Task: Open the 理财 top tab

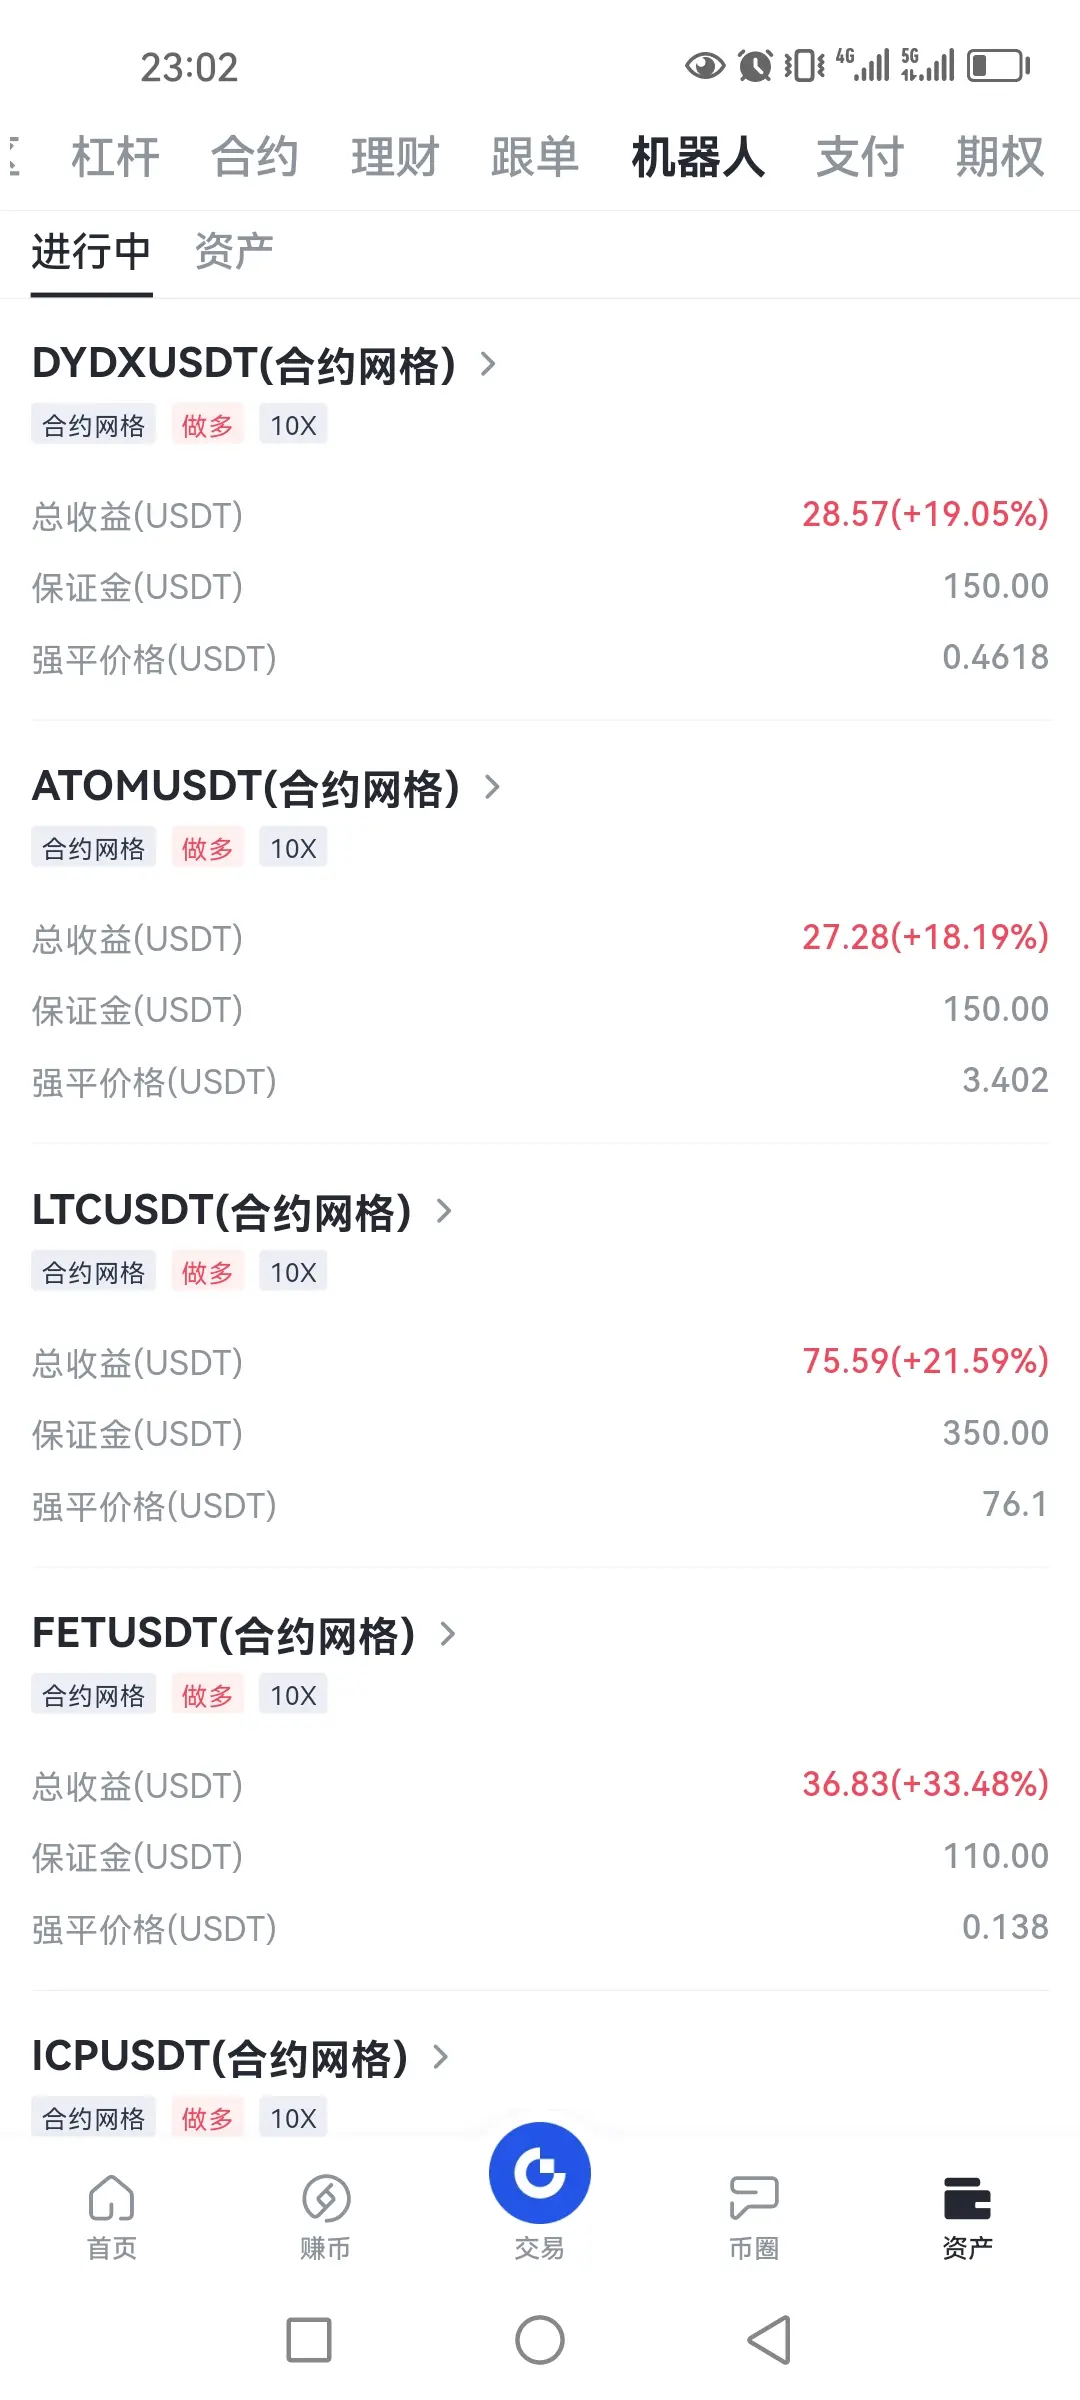Action: click(x=395, y=157)
